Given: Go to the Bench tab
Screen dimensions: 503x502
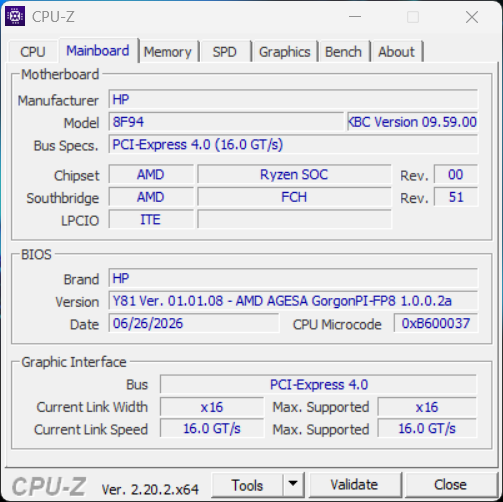Looking at the screenshot, I should tap(343, 52).
